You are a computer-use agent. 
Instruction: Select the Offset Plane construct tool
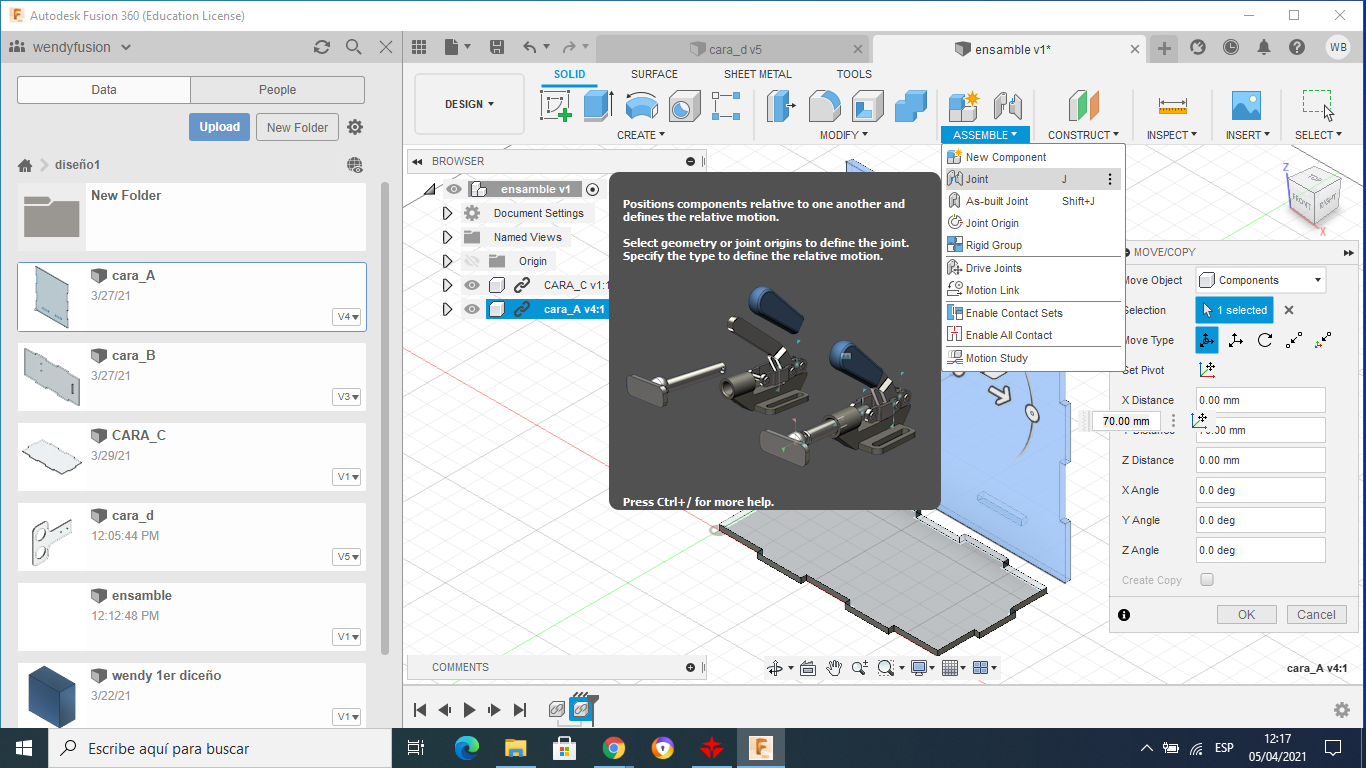(1083, 106)
